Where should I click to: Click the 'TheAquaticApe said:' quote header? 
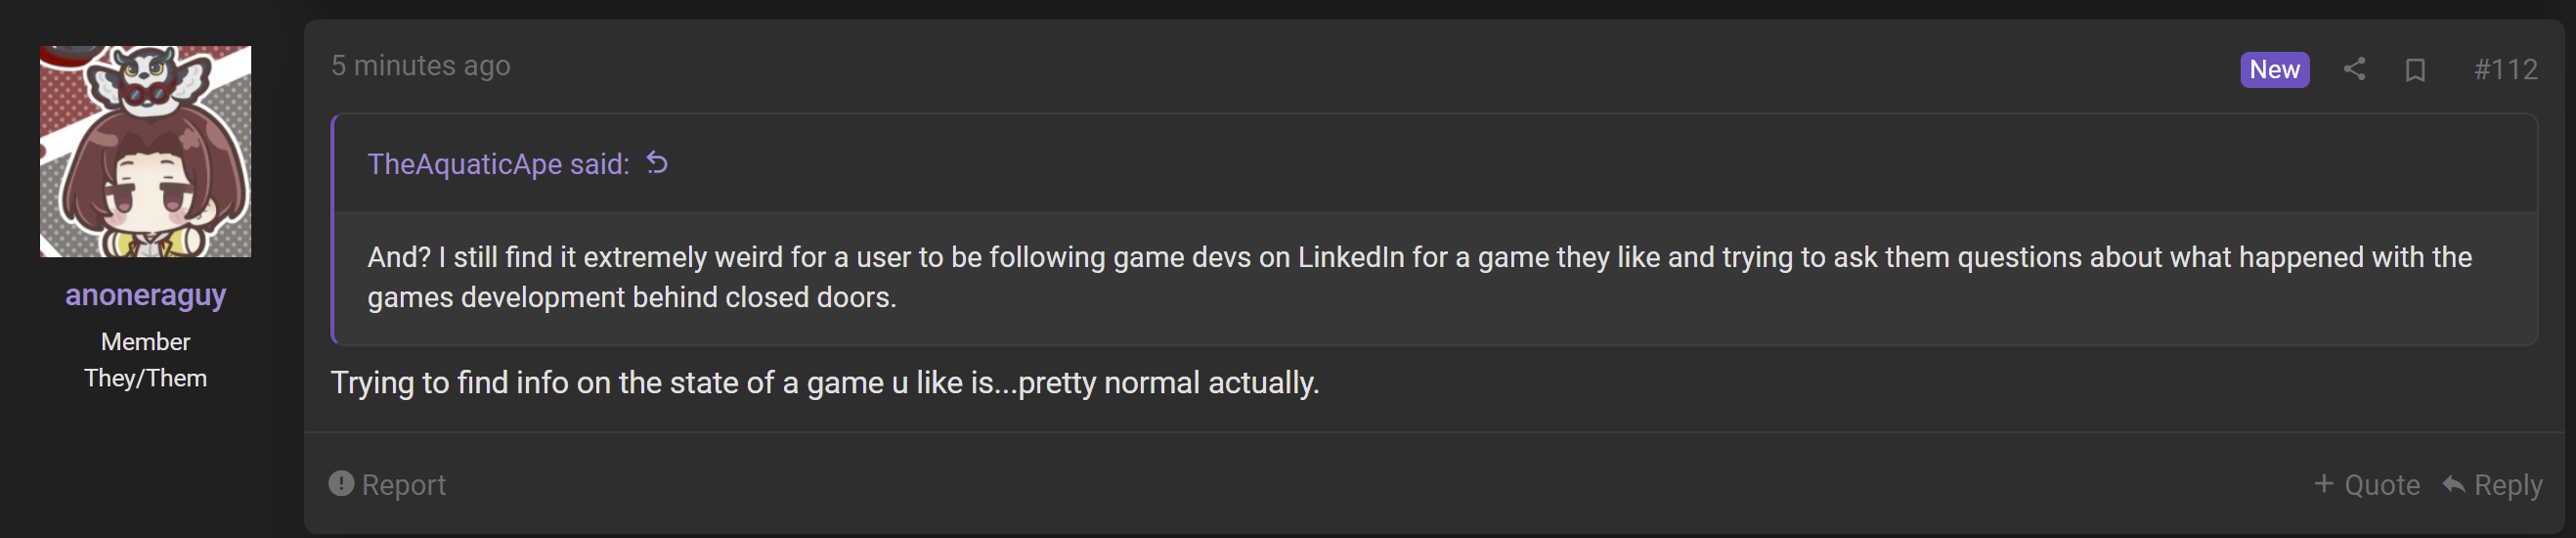(498, 164)
